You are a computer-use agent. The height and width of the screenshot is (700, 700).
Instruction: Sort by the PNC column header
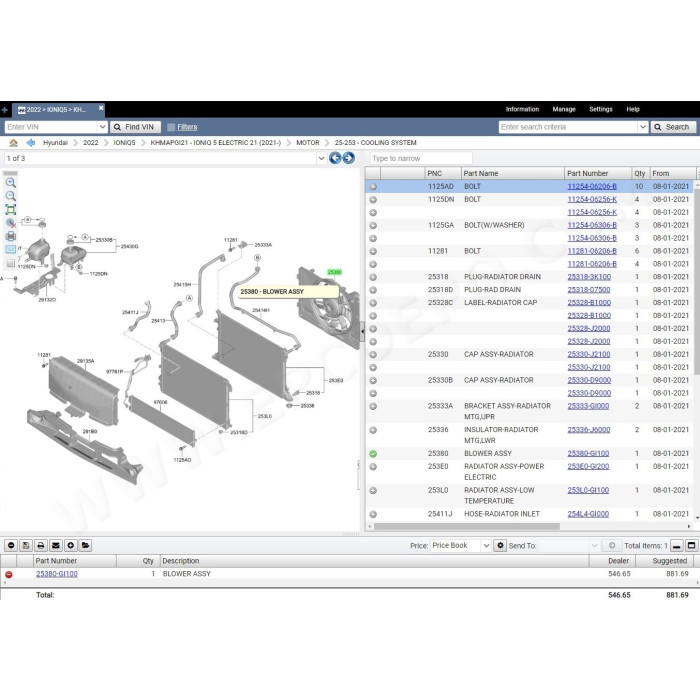[x=443, y=173]
